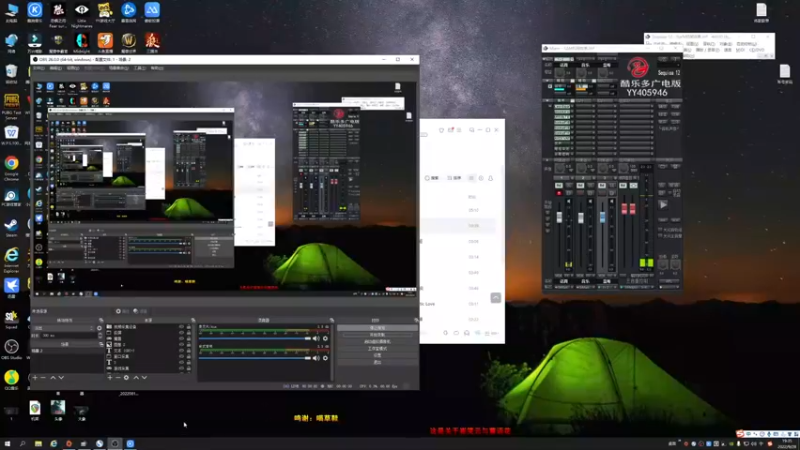Click top streaming button in OBS controls
This screenshot has height=450, width=800.
[x=378, y=328]
